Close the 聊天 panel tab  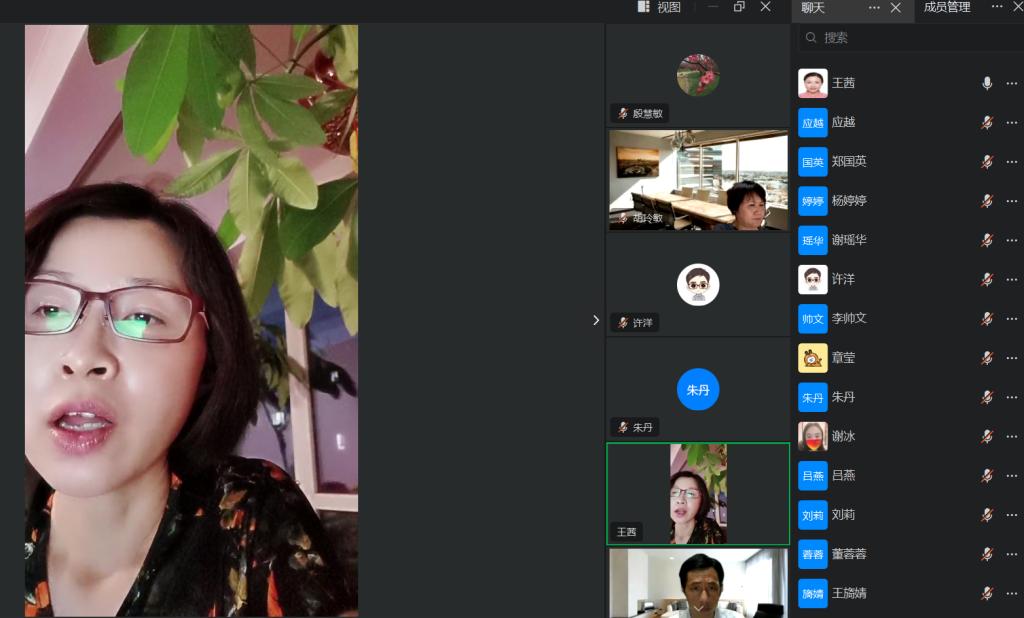click(896, 7)
